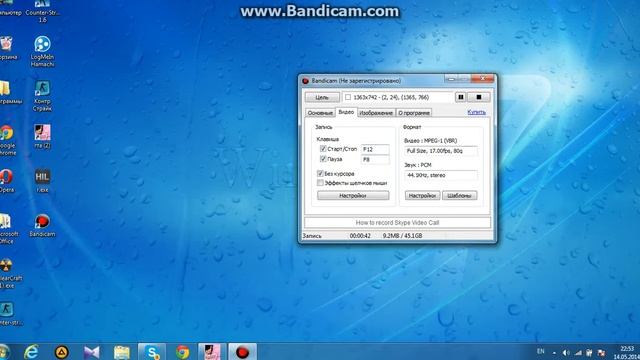Switch to the gta taskbar item

(x=212, y=352)
